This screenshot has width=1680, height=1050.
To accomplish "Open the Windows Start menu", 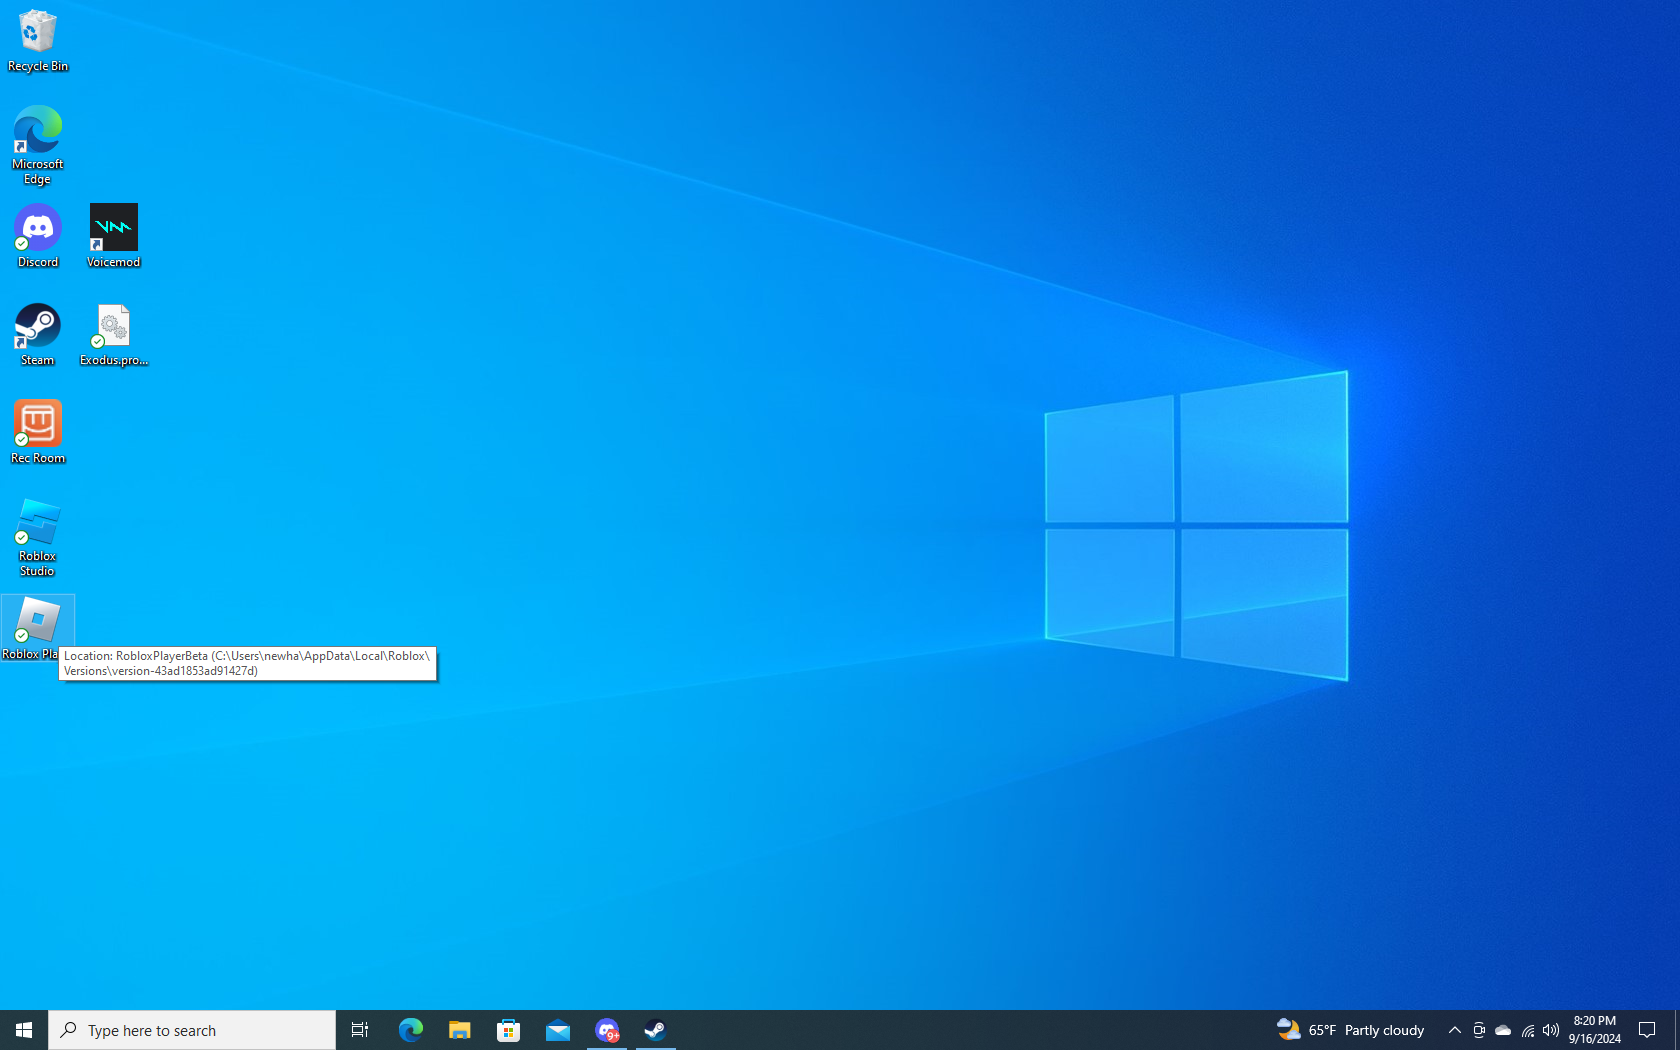I will (x=24, y=1030).
